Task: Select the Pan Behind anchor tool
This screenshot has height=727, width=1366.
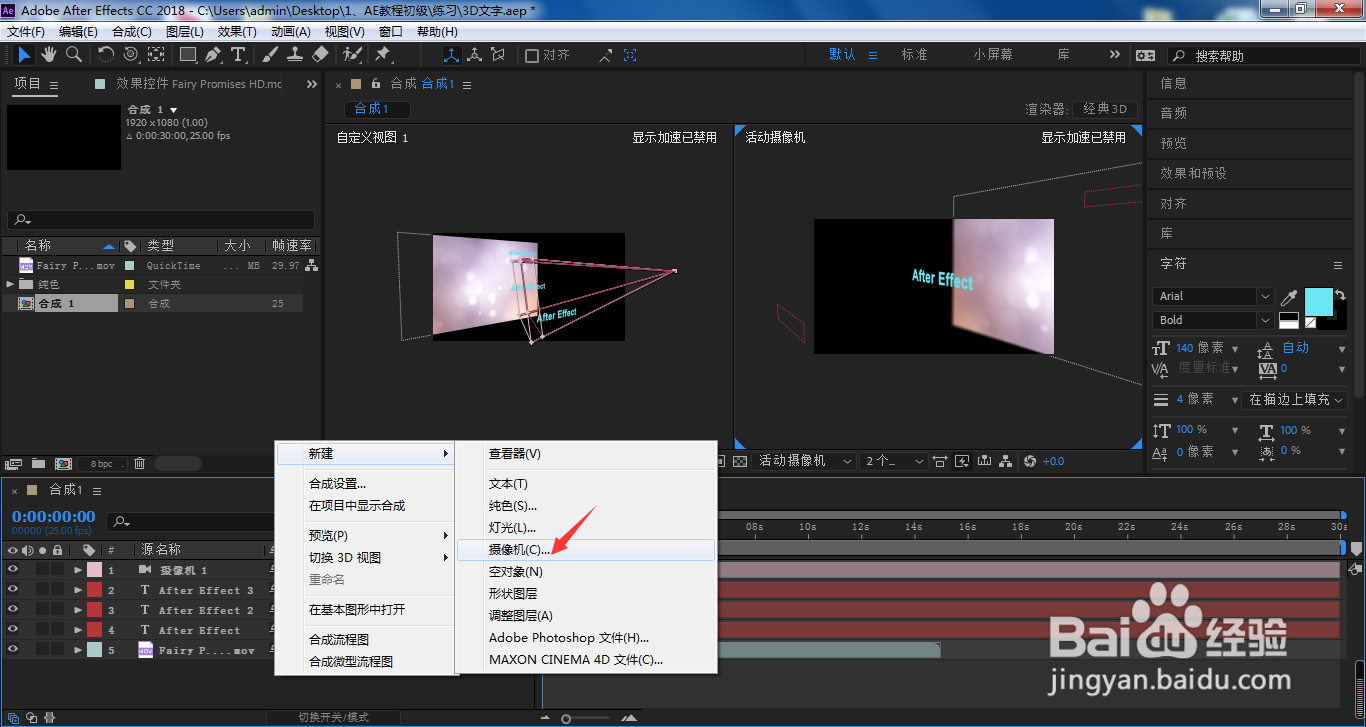Action: click(x=156, y=55)
